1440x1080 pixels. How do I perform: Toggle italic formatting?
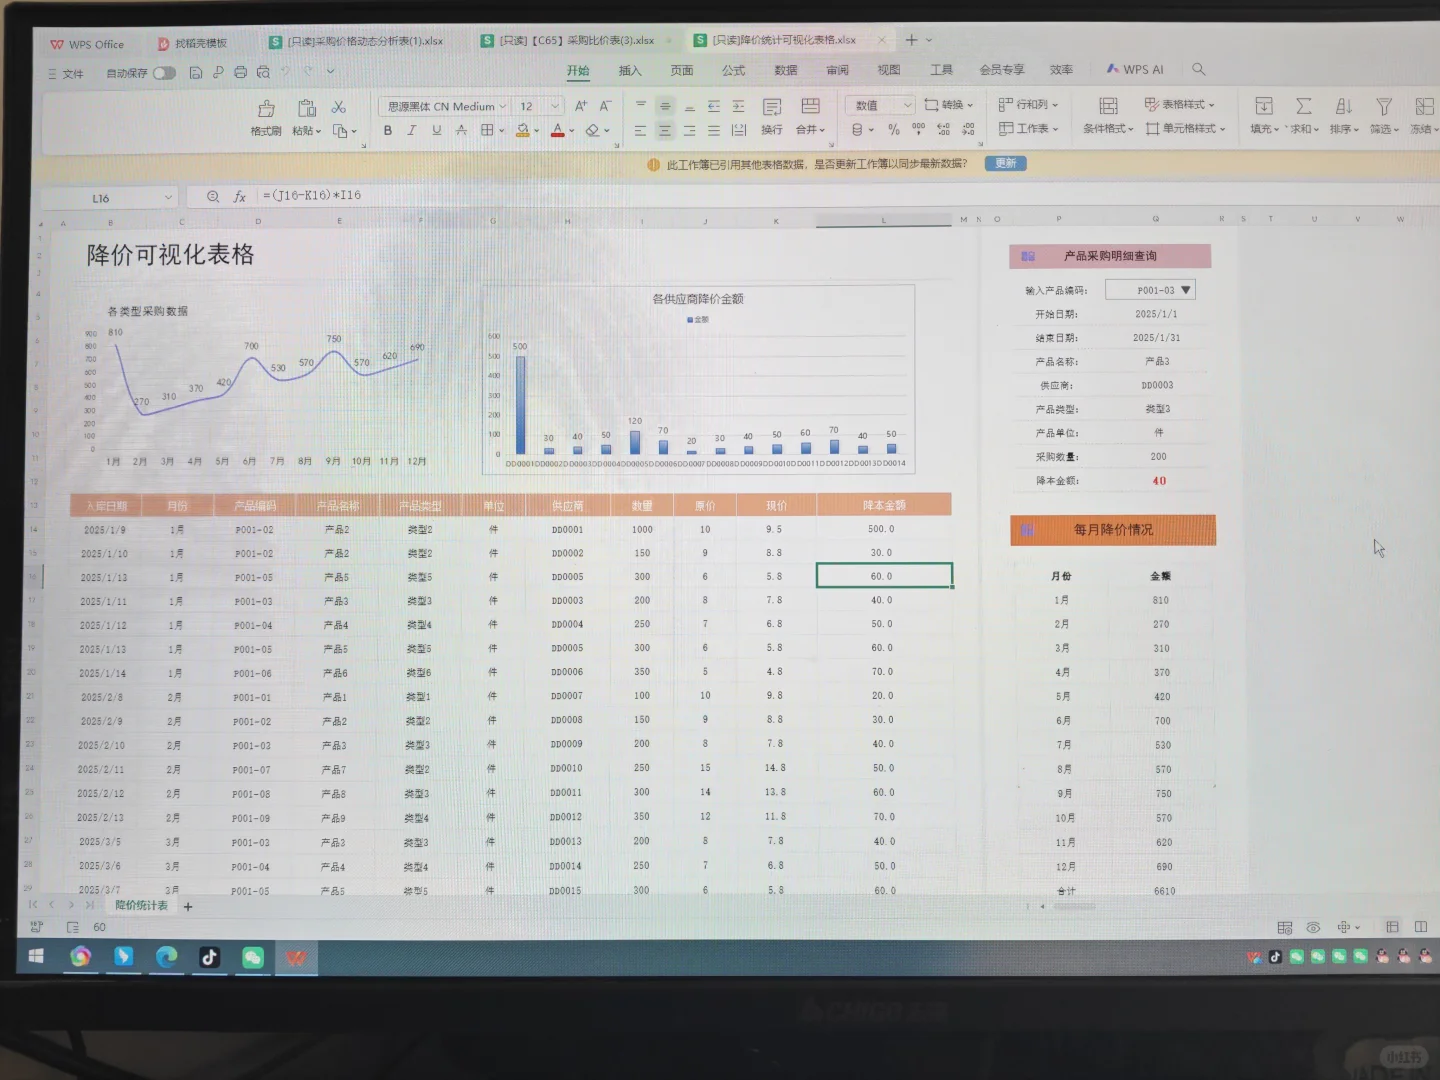(411, 130)
